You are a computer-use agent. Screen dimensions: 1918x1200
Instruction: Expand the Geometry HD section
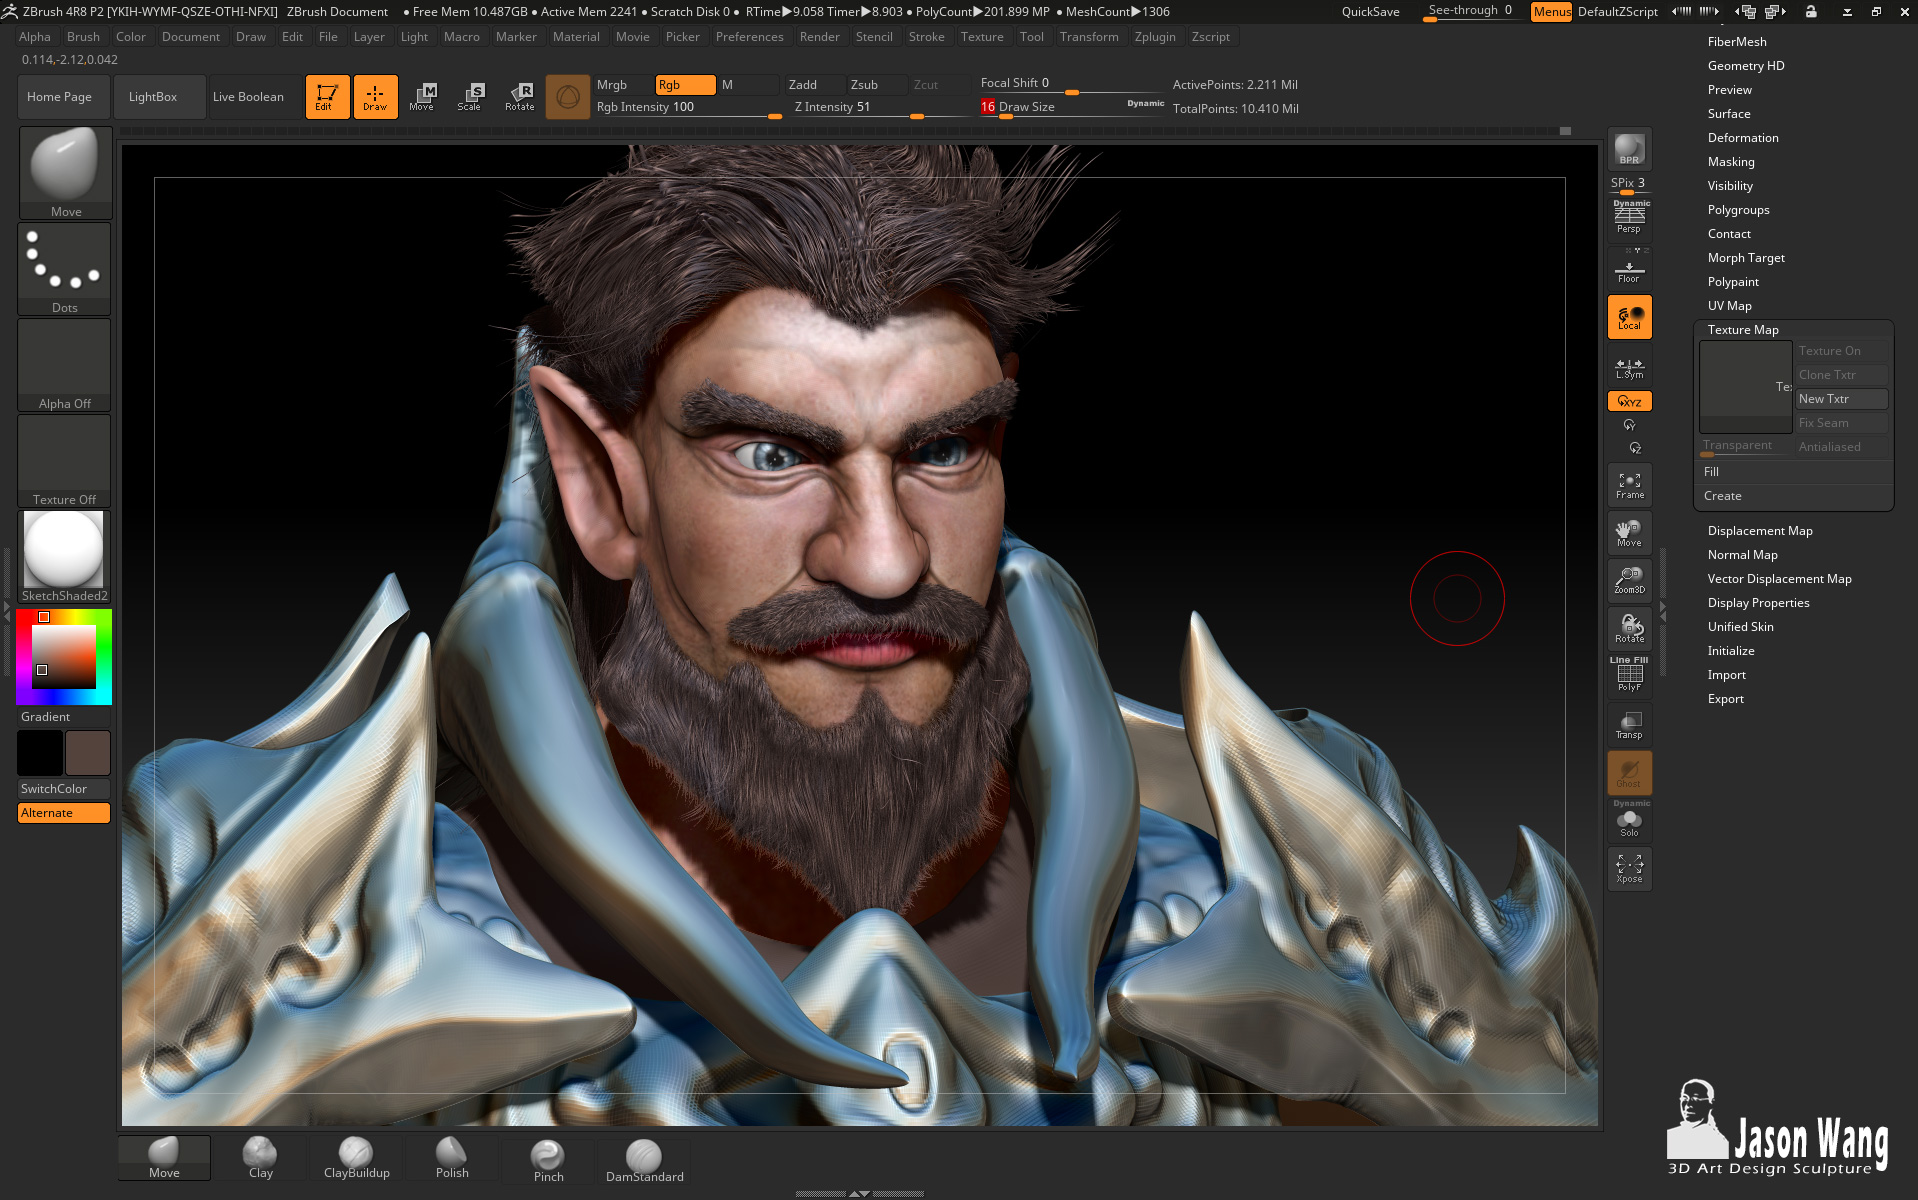1746,66
